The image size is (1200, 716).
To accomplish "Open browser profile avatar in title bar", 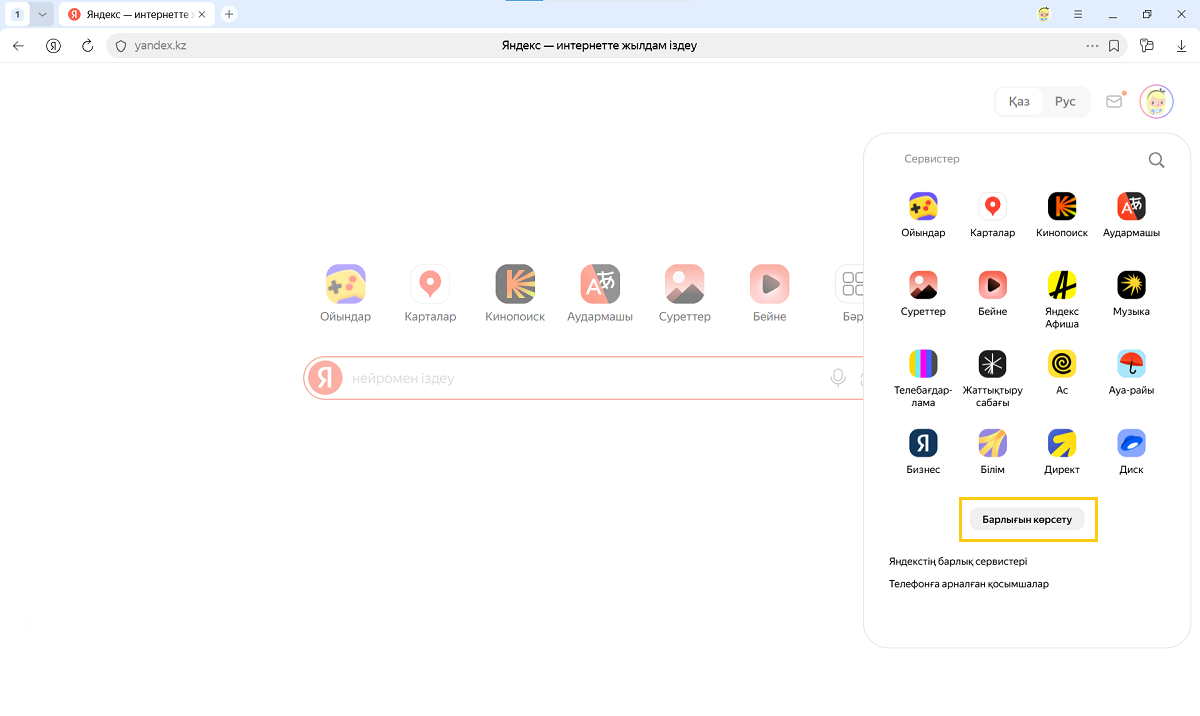I will point(1044,14).
